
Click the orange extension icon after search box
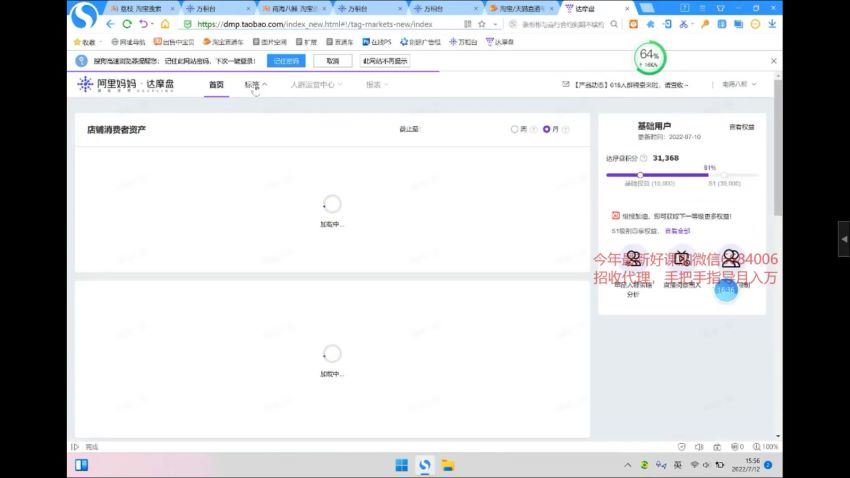pos(633,24)
